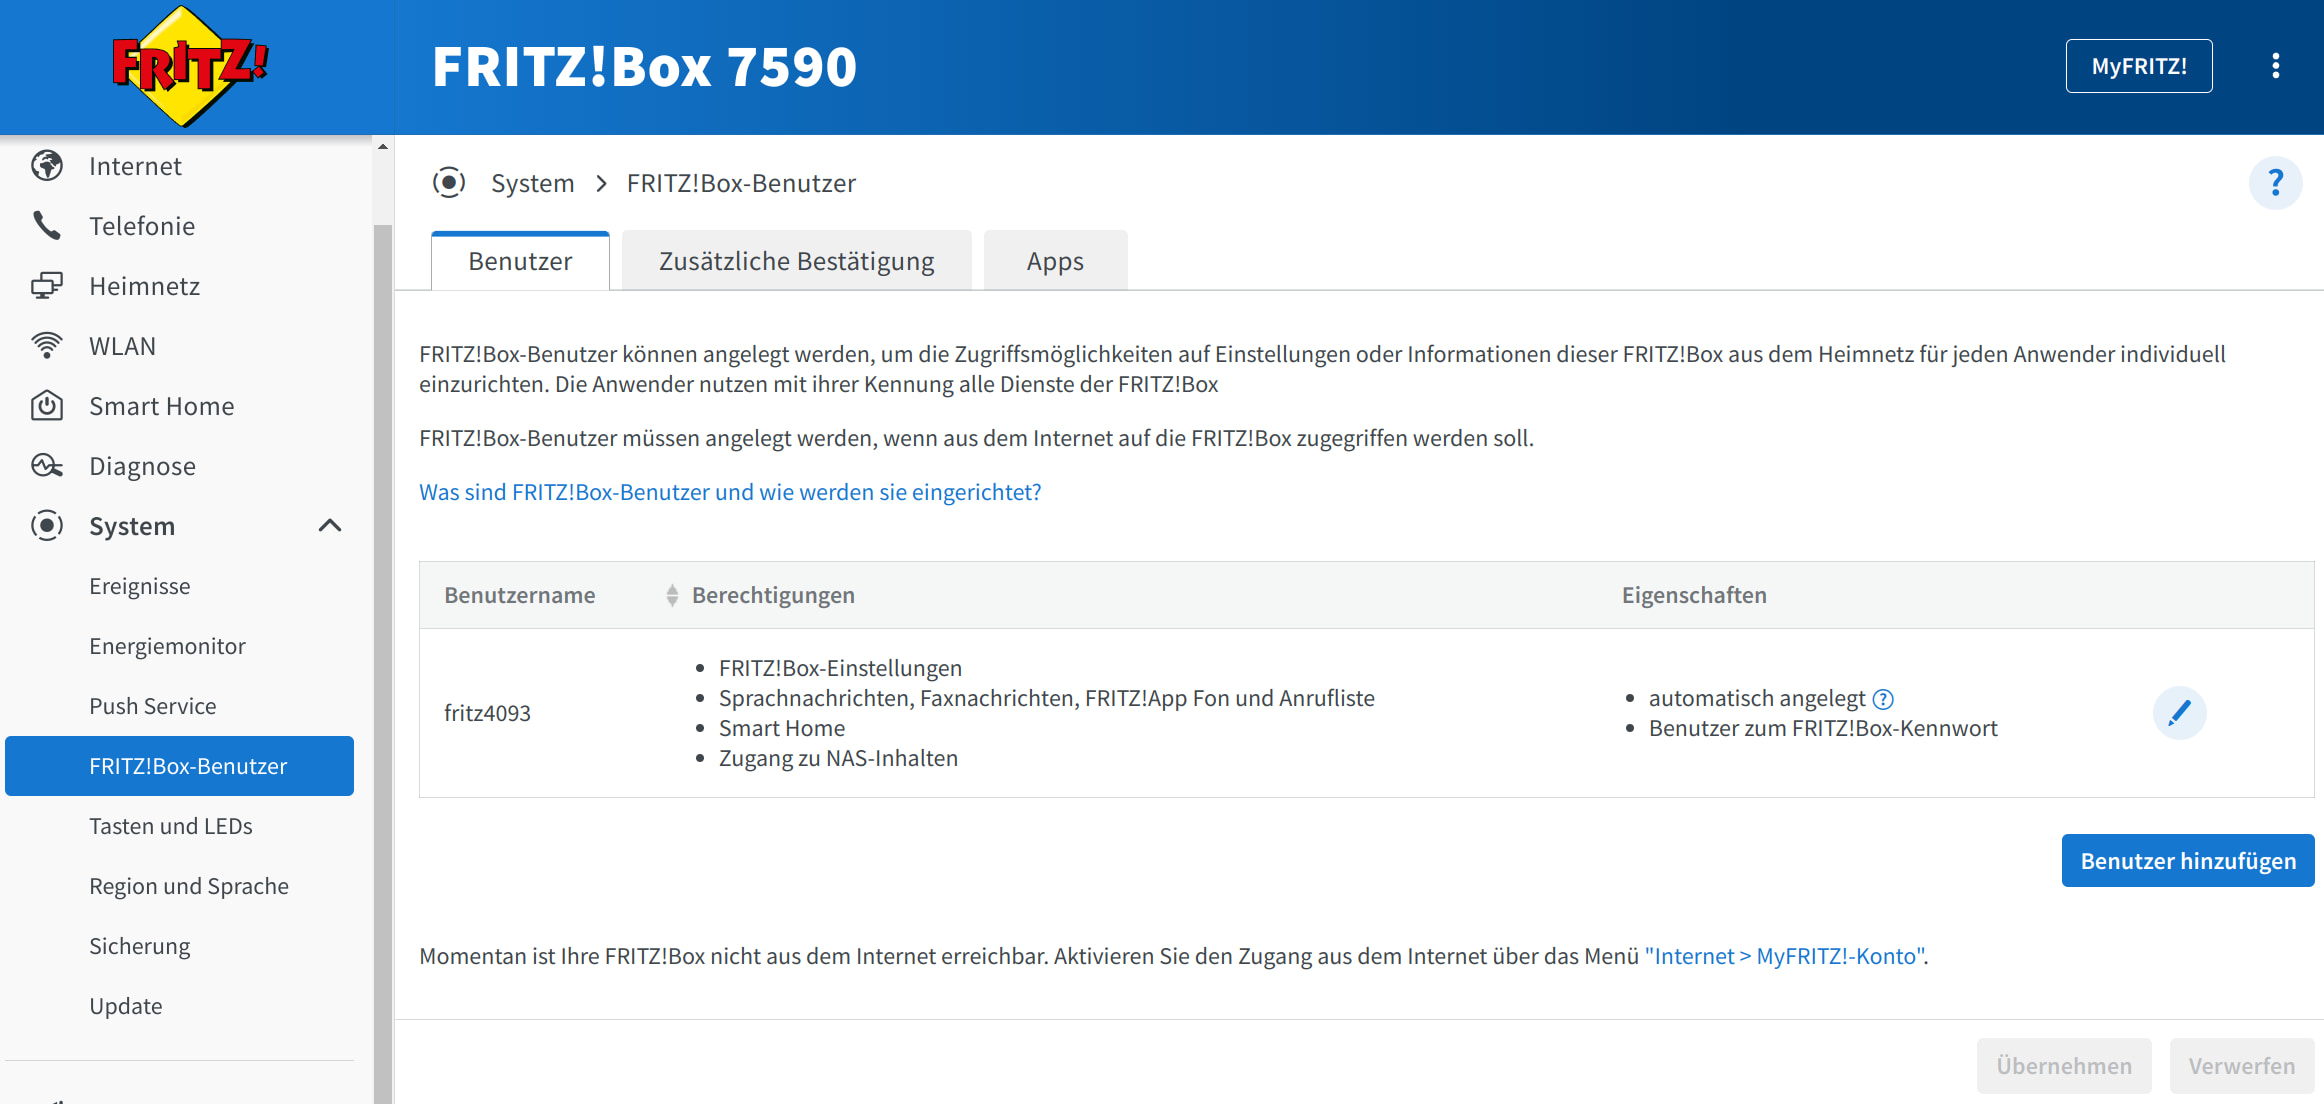Screen dimensions: 2324x1104
Task: Click the Benutzer hinzufügen button
Action: click(2187, 861)
